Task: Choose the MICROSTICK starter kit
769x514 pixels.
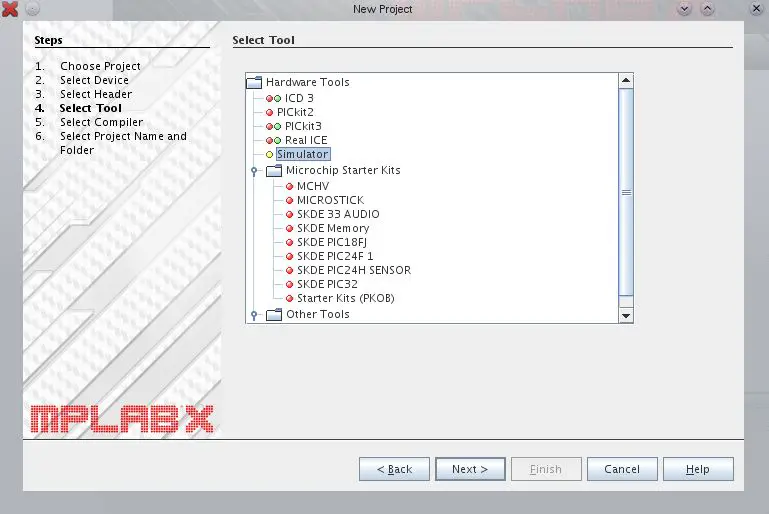Action: 331,200
